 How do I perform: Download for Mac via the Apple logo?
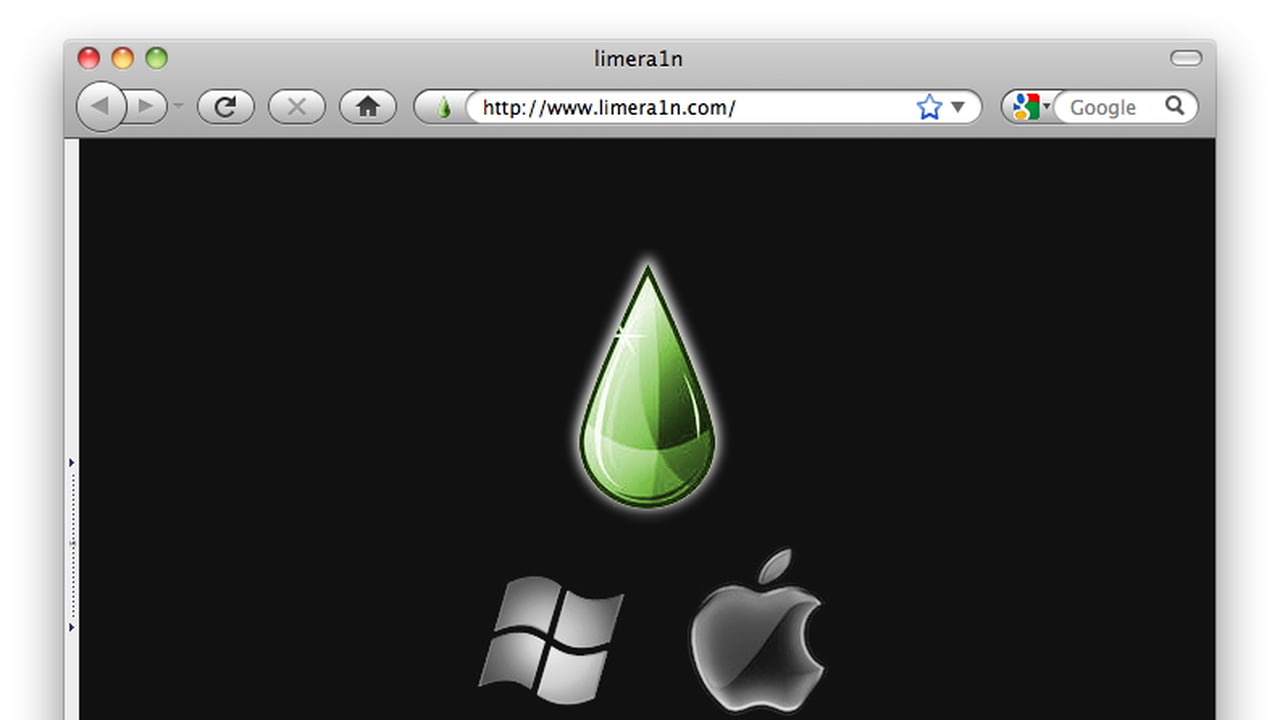757,632
